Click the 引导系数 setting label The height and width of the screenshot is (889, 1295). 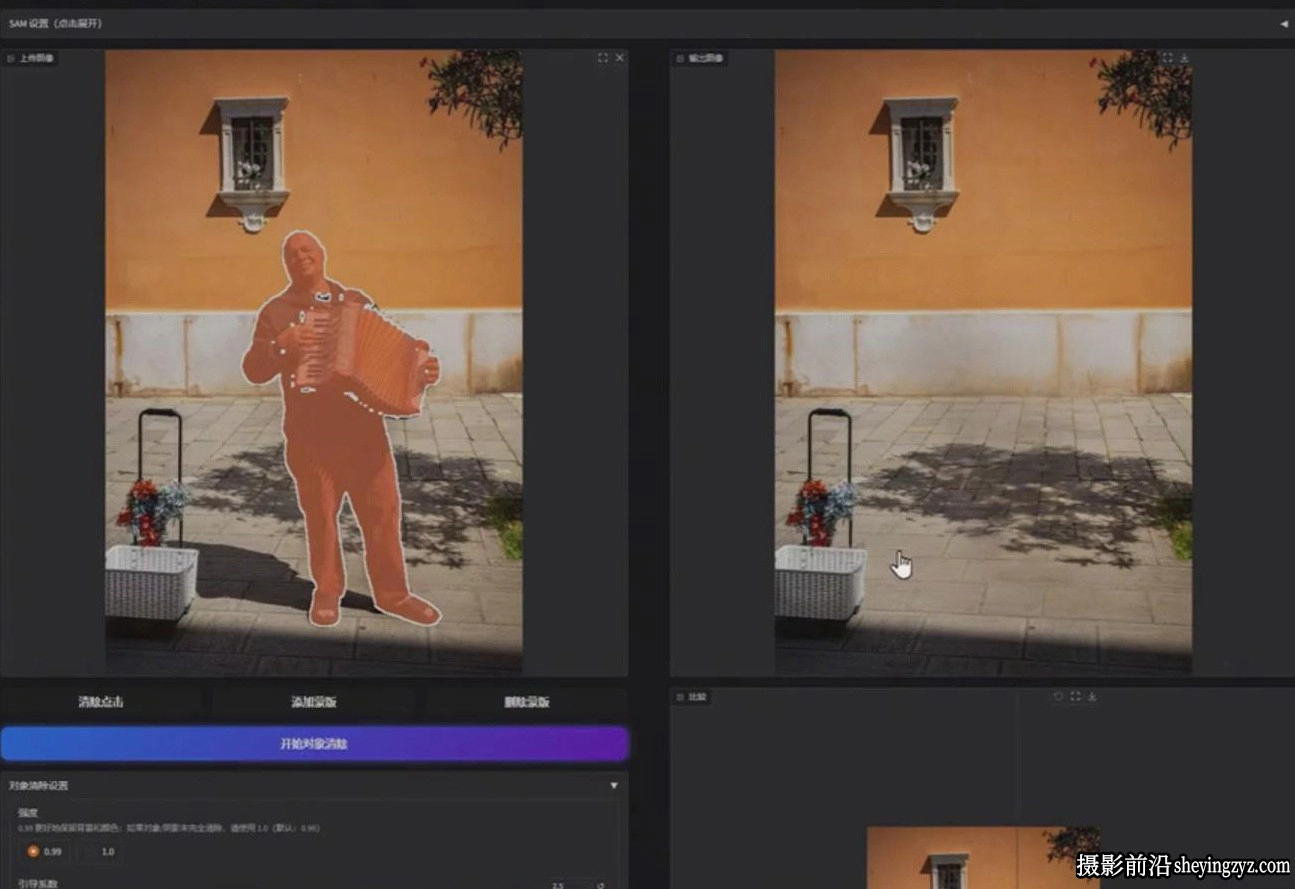37,883
